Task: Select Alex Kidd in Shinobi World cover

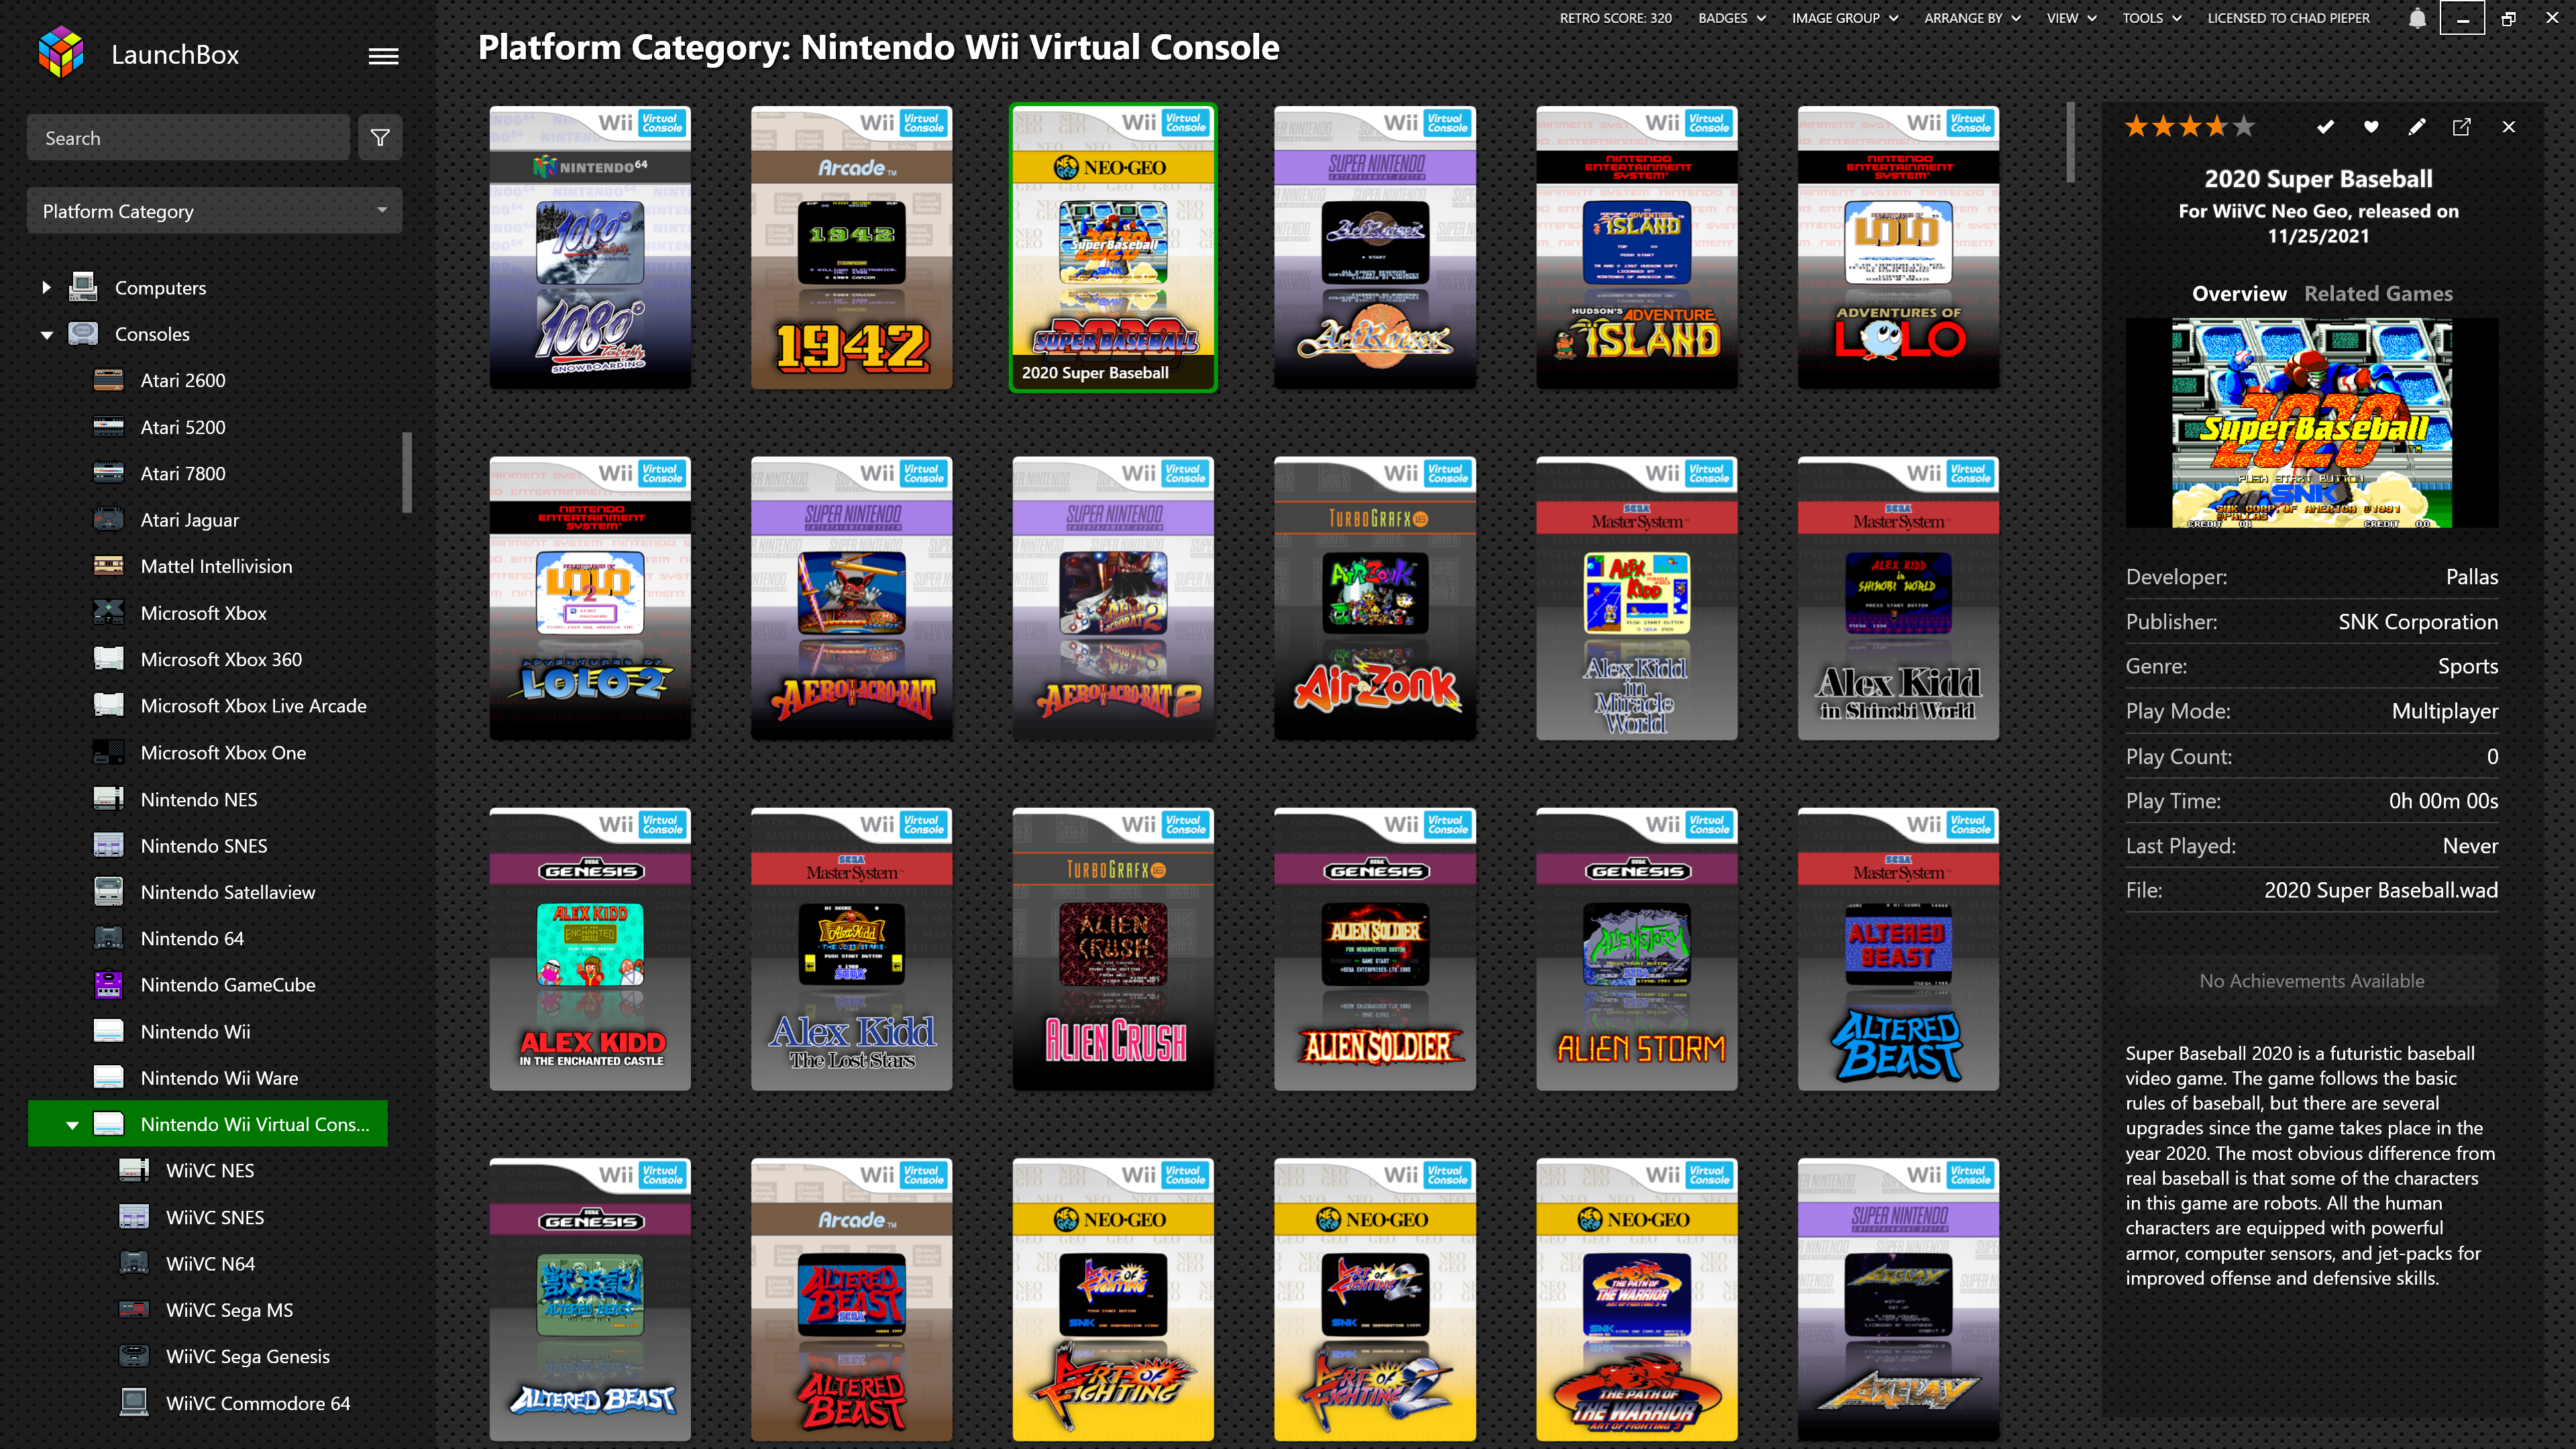Action: tap(1898, 598)
